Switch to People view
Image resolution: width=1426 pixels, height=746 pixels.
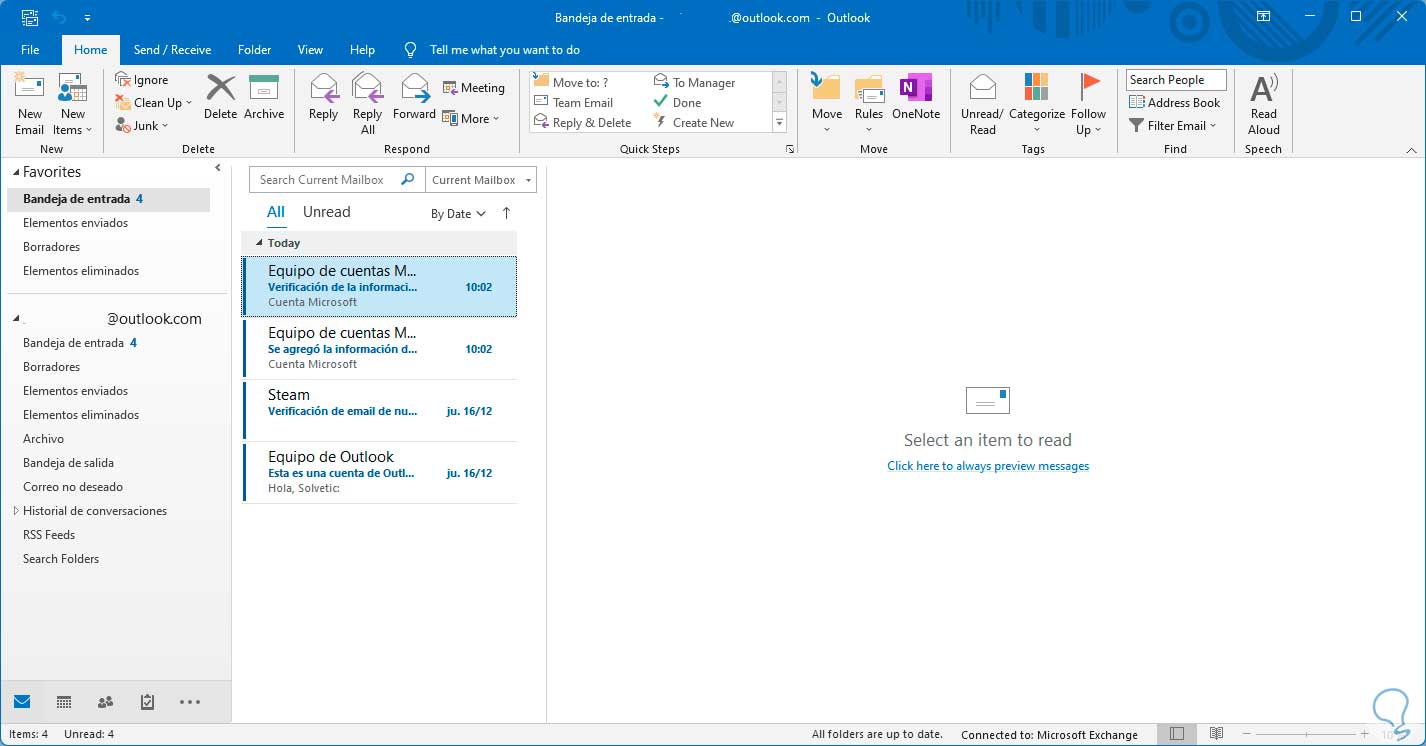click(105, 702)
